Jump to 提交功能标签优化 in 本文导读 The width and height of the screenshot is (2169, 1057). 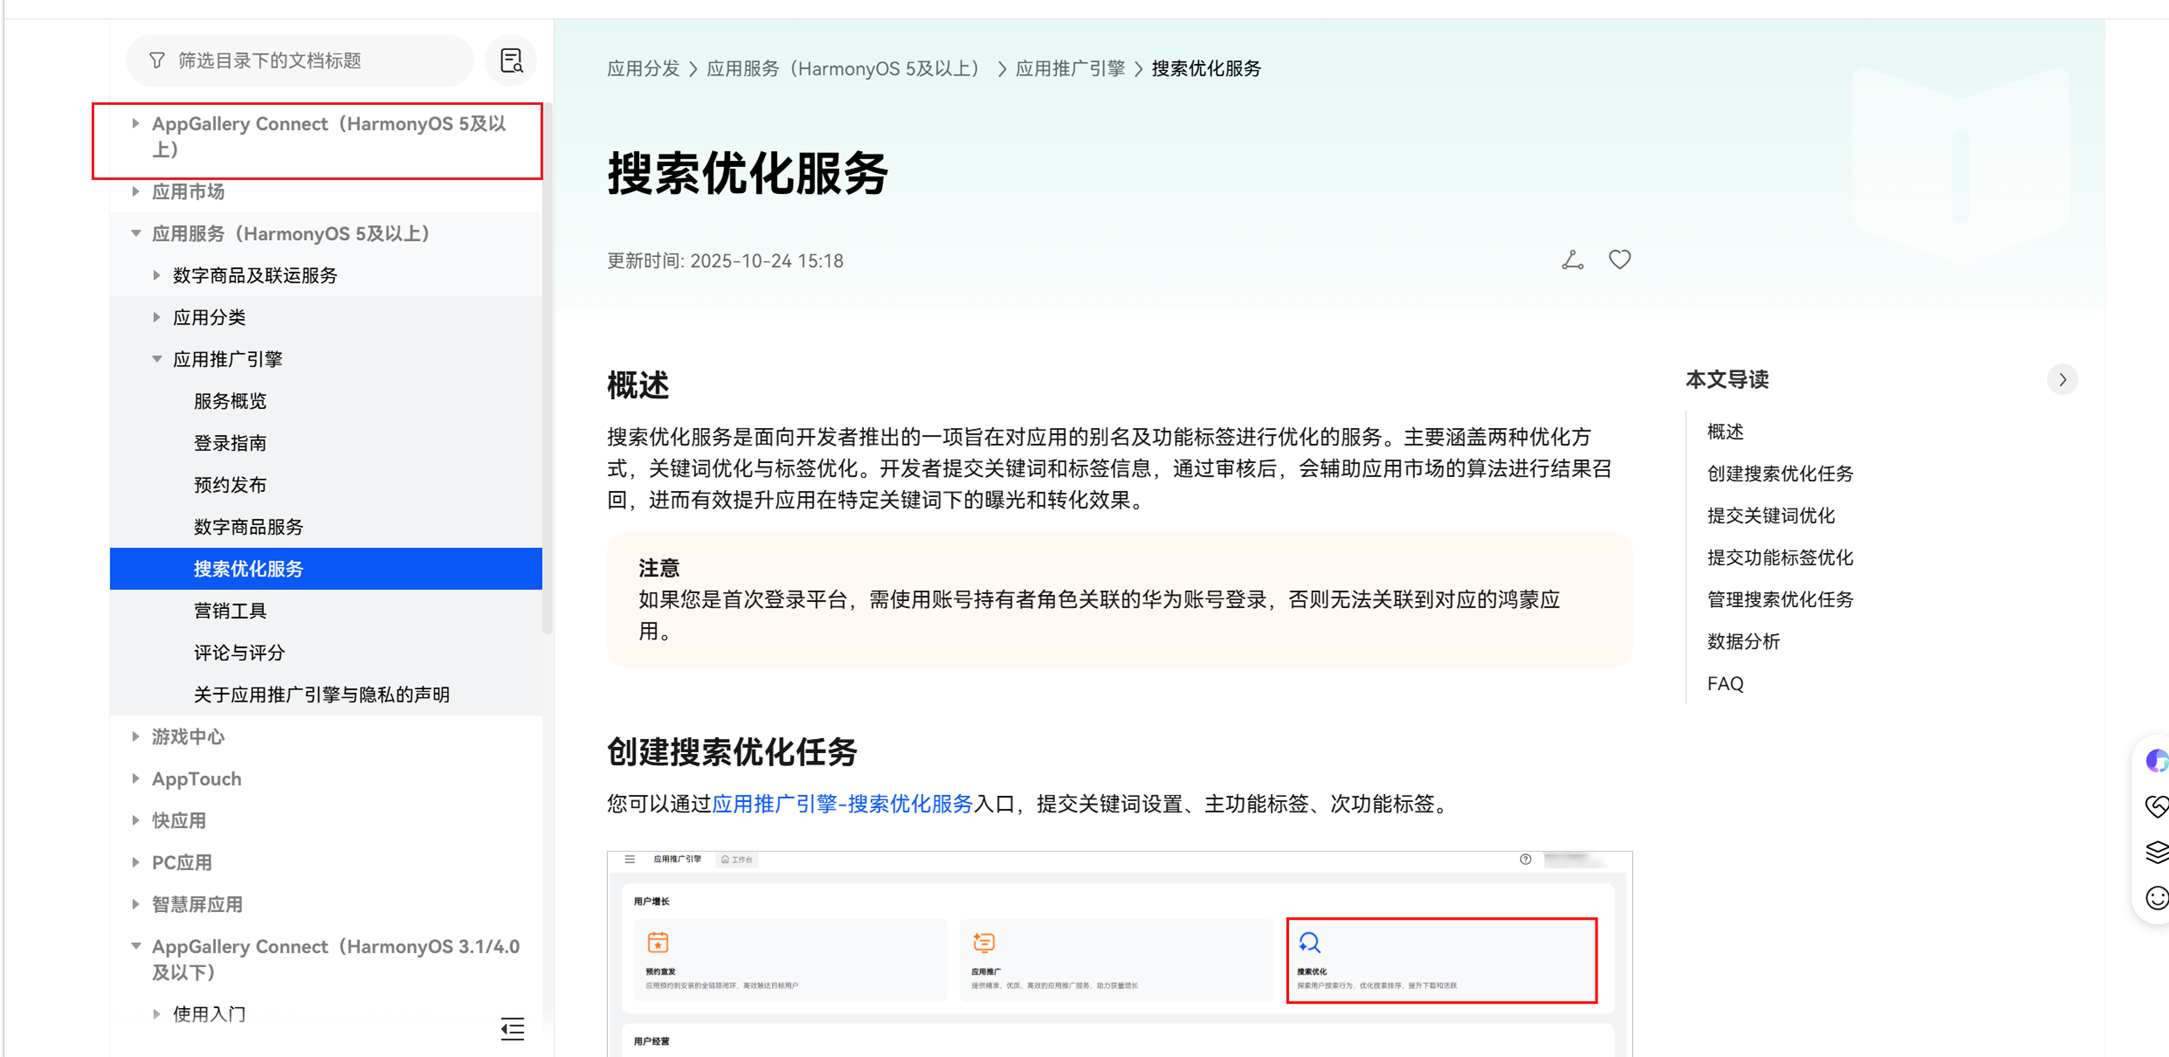coord(1780,558)
